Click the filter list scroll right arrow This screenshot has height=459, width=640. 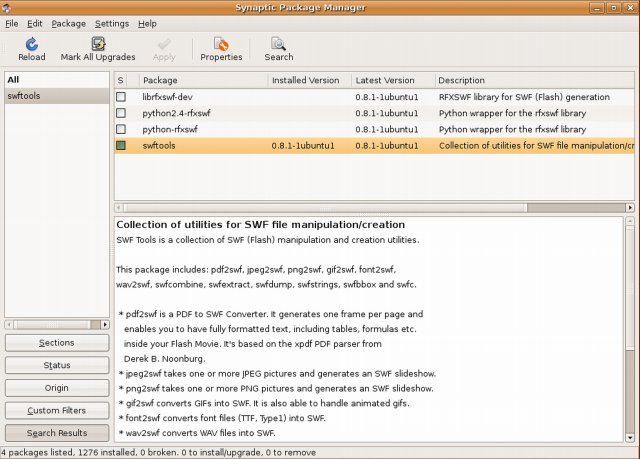[x=105, y=325]
